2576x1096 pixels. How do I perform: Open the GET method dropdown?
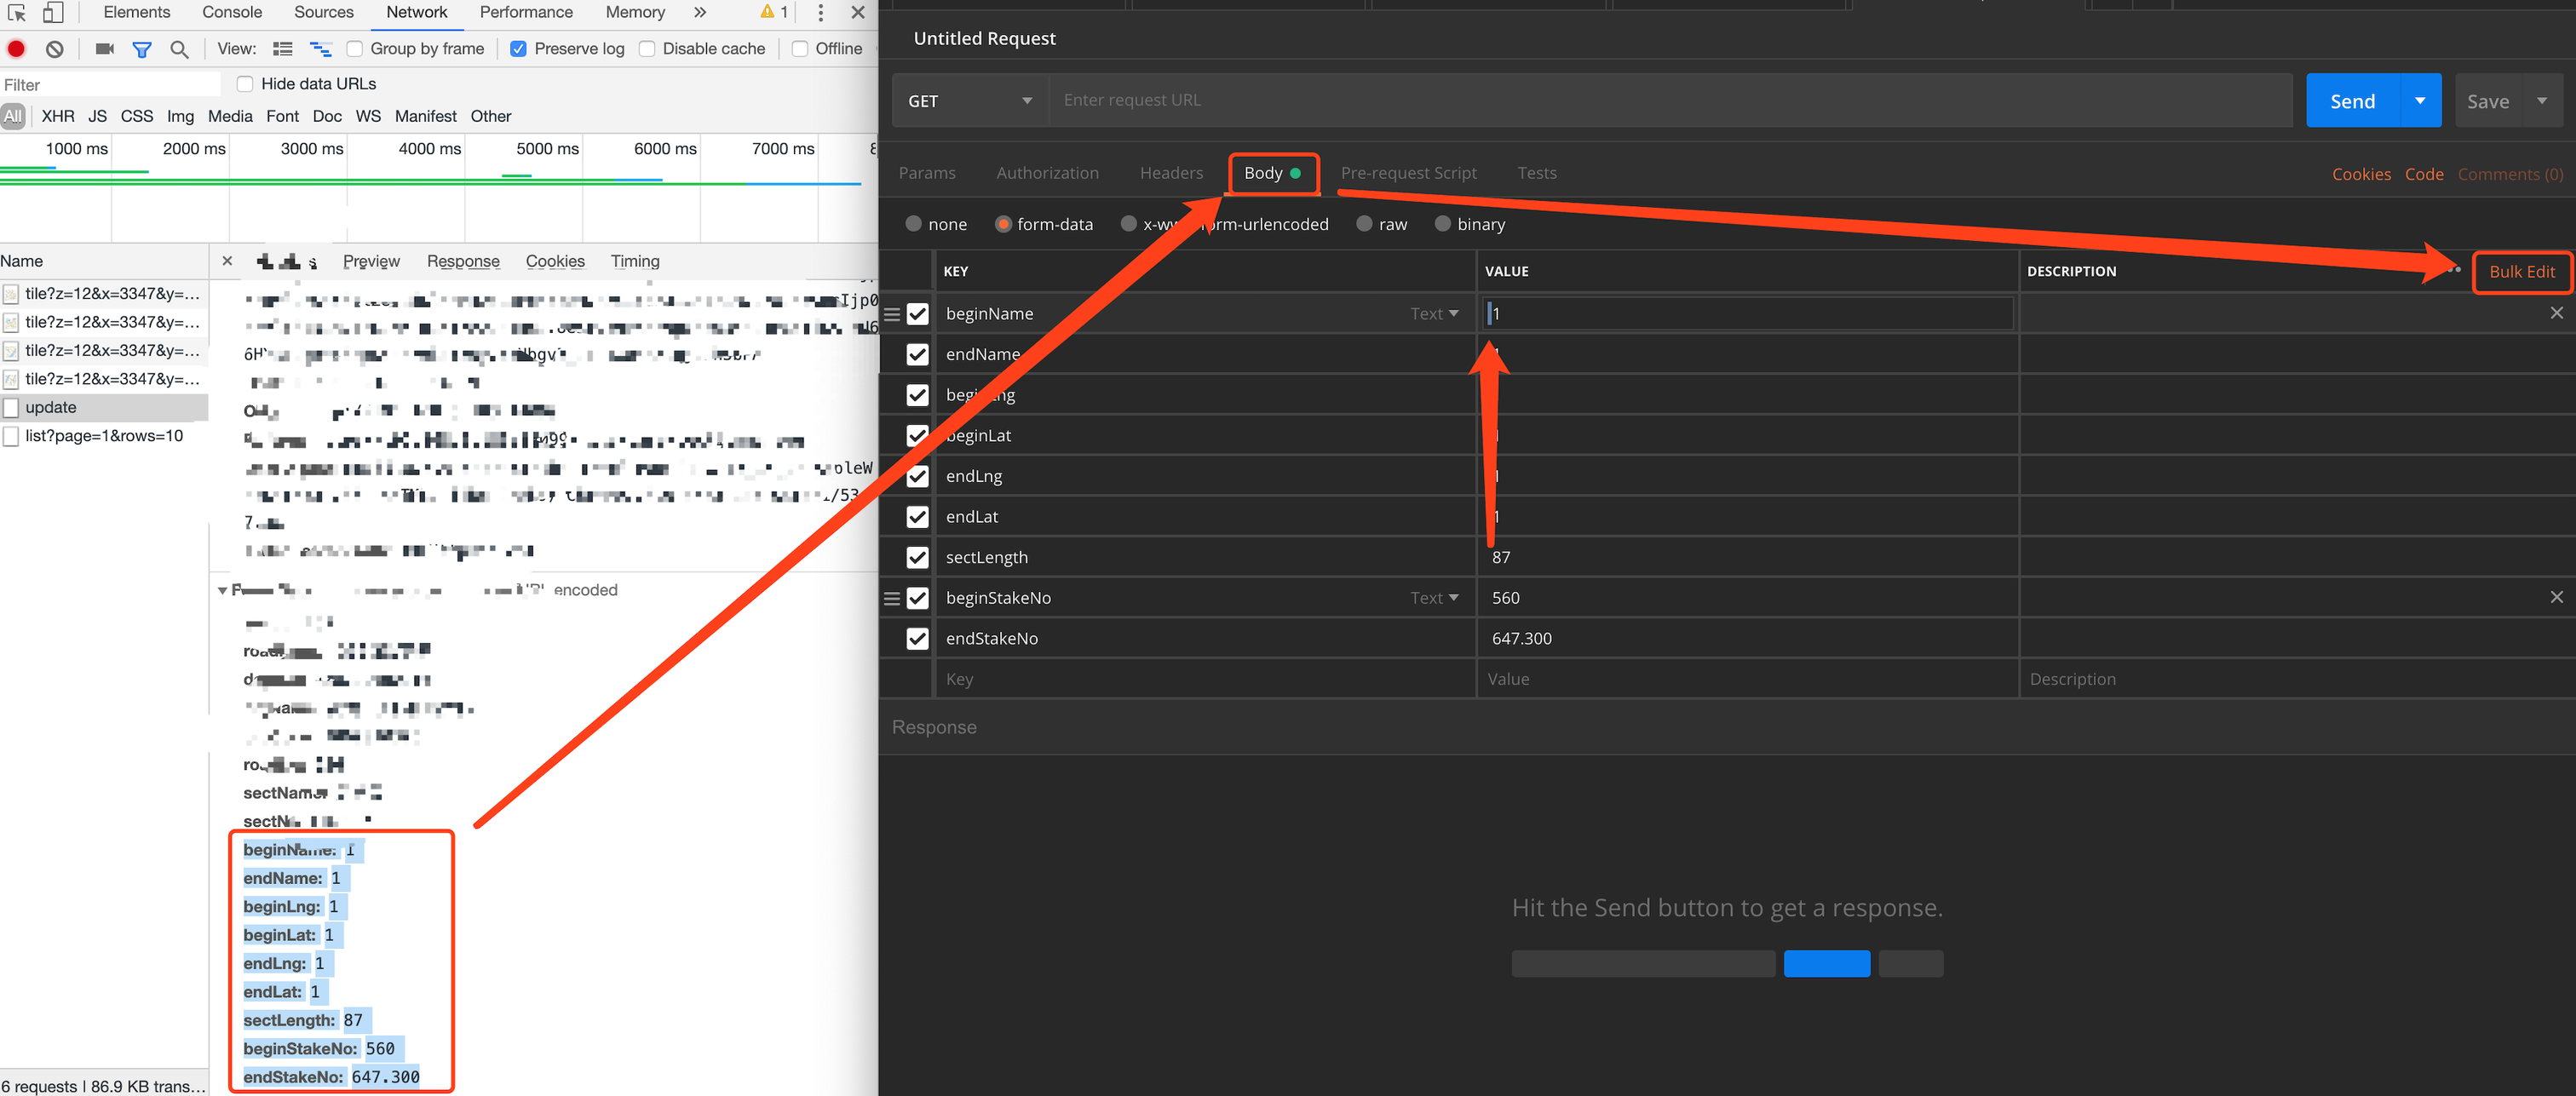(x=969, y=101)
